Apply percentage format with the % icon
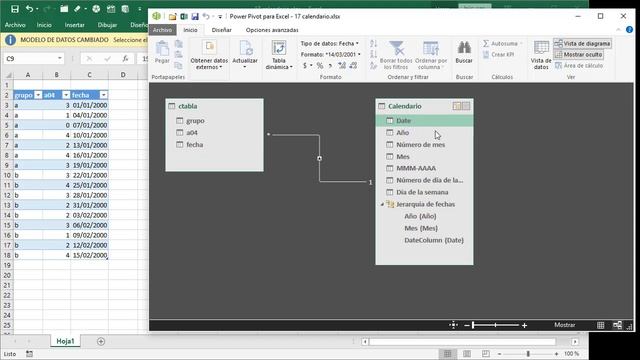This screenshot has width=640, height=360. 320,65
